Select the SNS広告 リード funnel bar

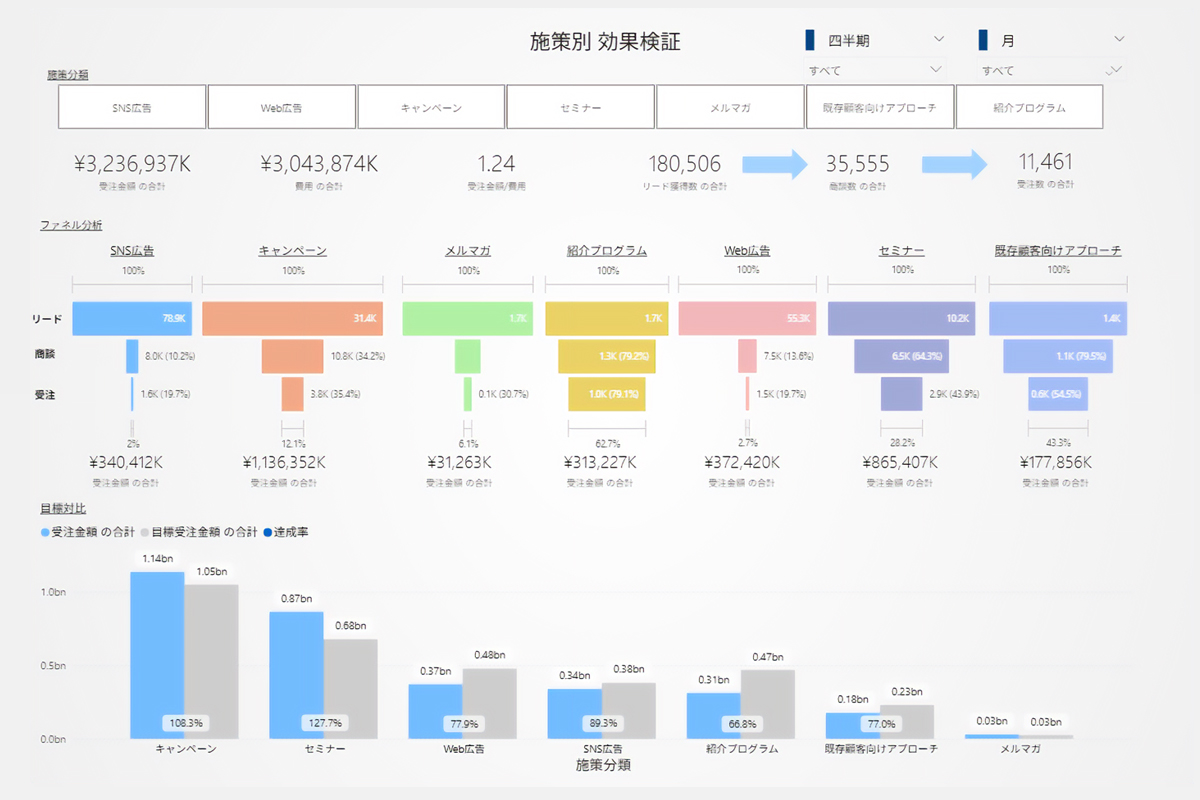click(131, 319)
